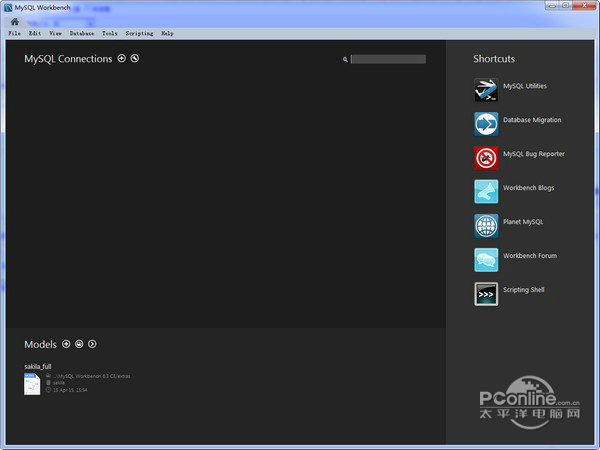The width and height of the screenshot is (600, 450).
Task: Select the sakila_full model name
Action: (38, 367)
